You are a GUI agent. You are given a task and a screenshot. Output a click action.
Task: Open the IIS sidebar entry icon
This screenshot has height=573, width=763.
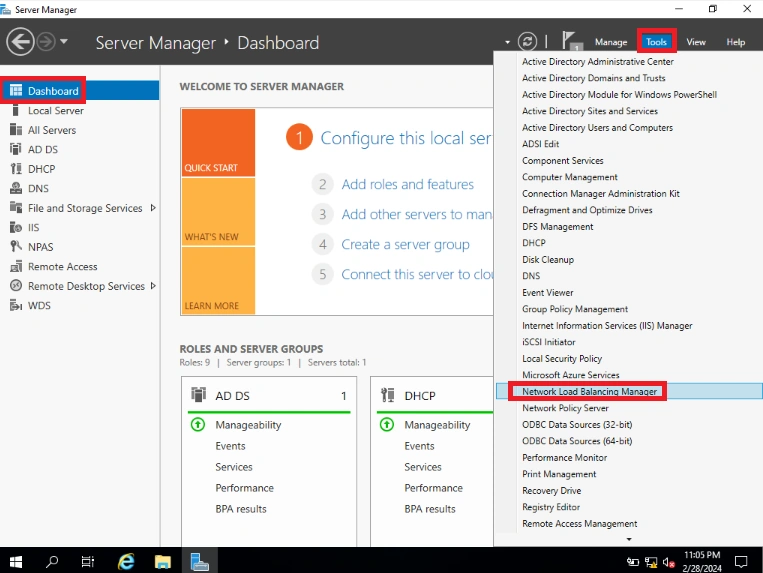[x=16, y=227]
